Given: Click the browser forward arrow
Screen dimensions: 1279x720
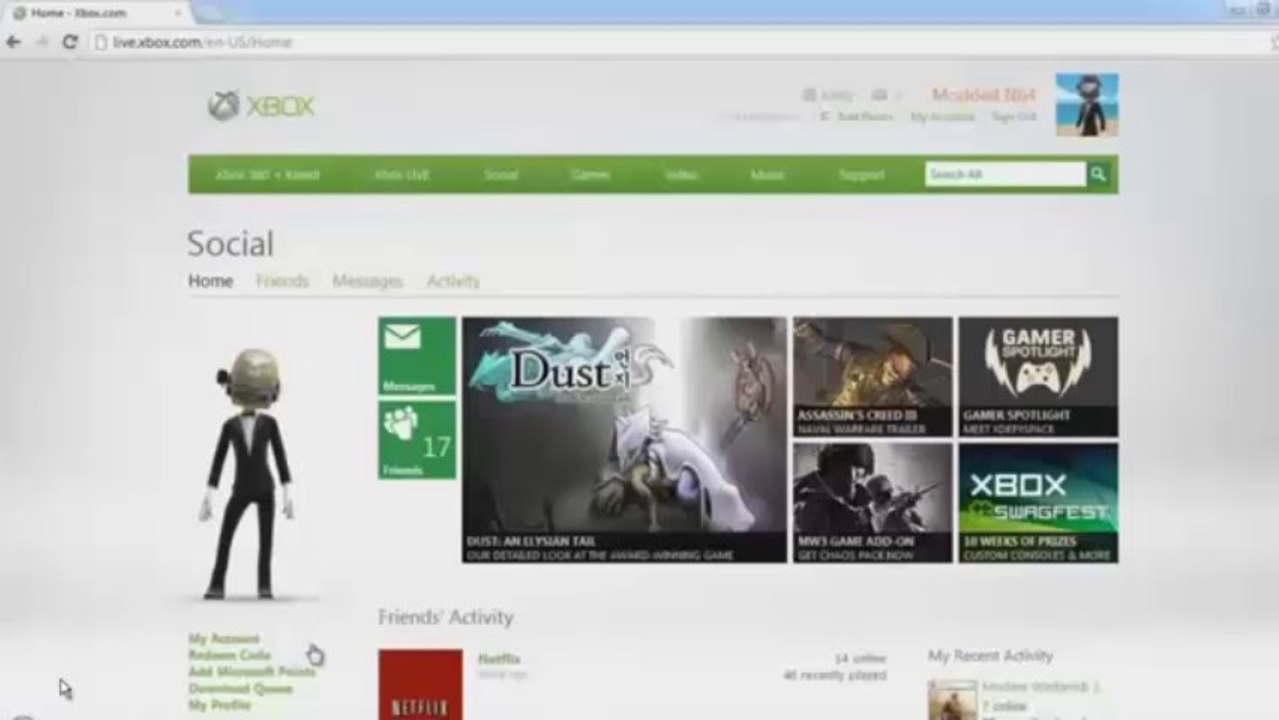Looking at the screenshot, I should (42, 42).
